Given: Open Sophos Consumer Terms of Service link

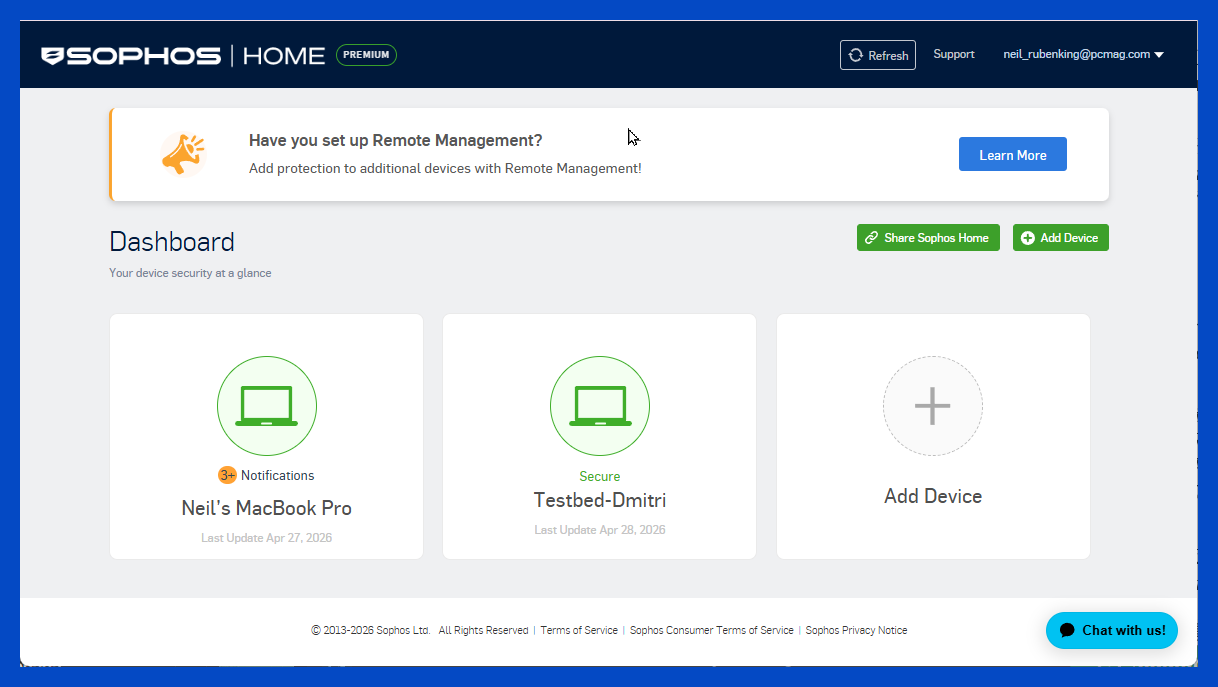Looking at the screenshot, I should click(x=712, y=630).
